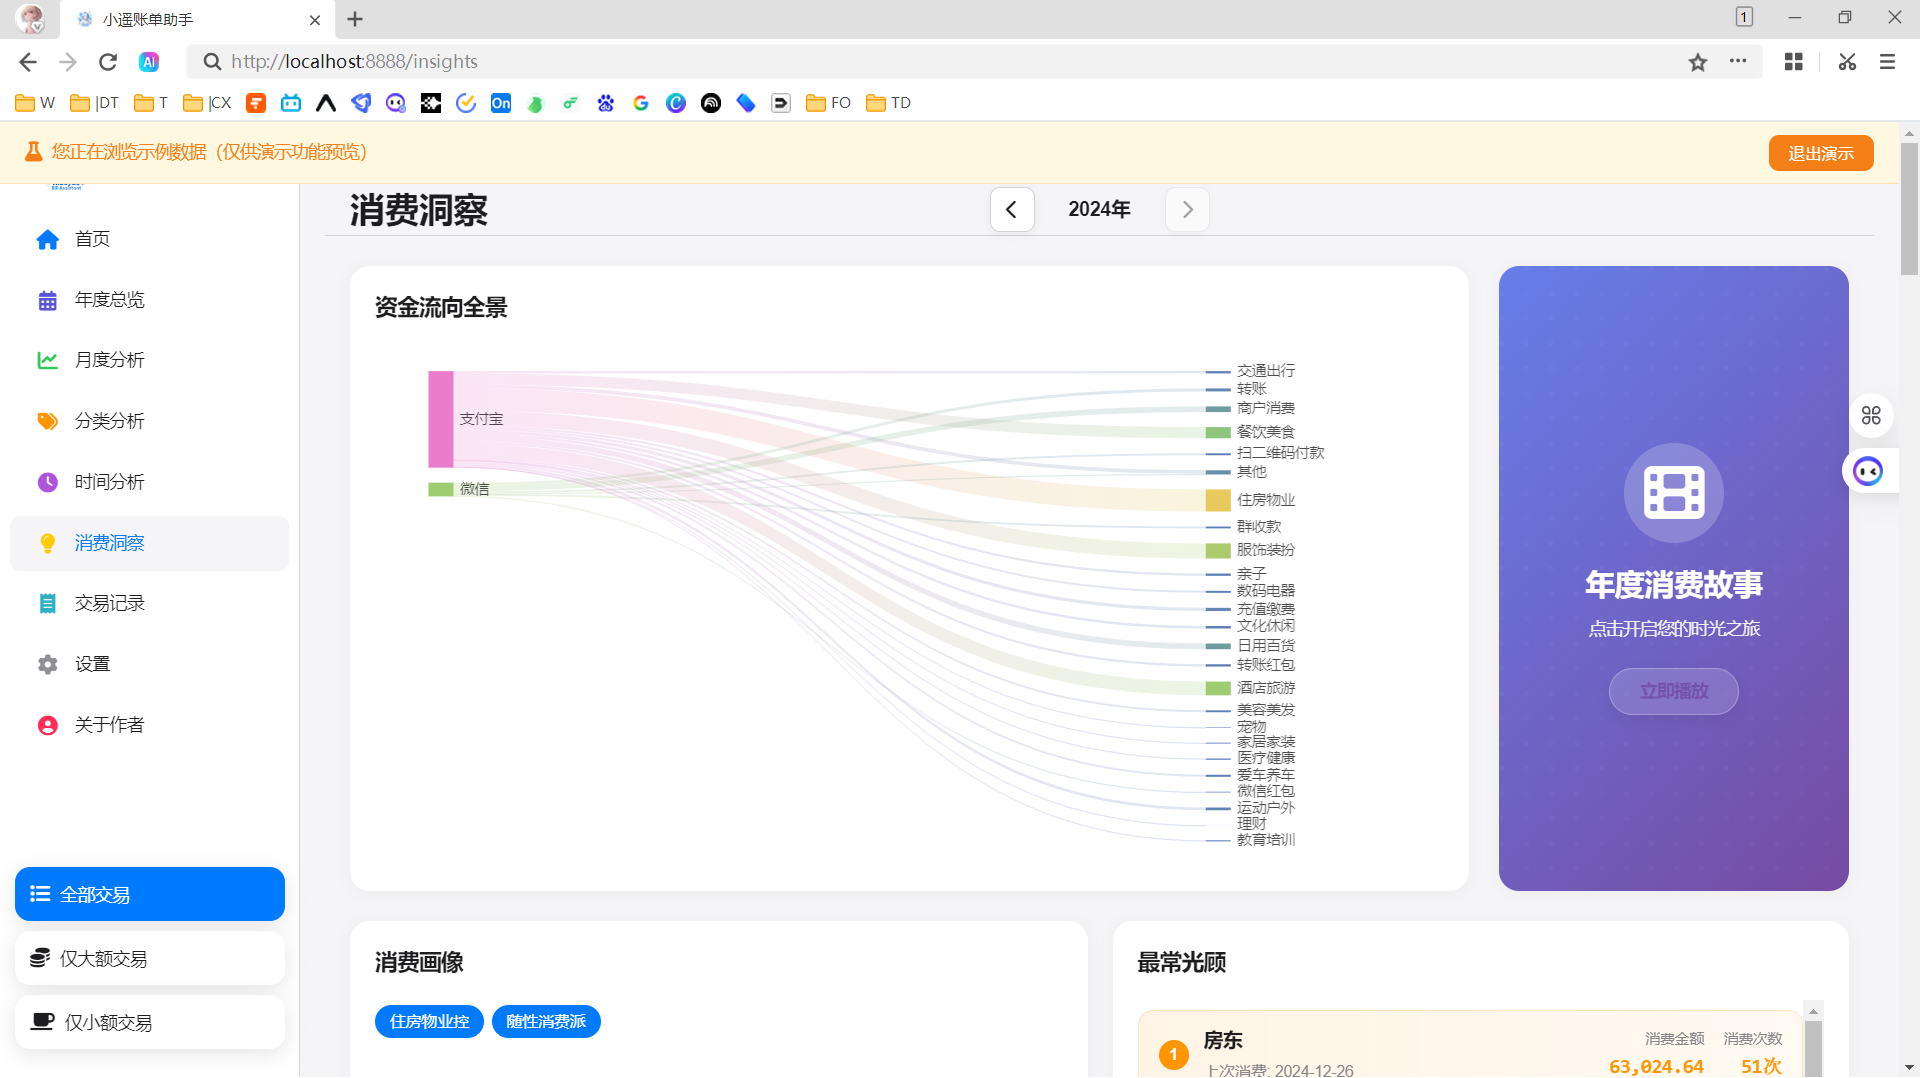Viewport: 1920px width, 1078px height.
Task: Click the home icon beside 首页
Action: pyautogui.click(x=47, y=240)
